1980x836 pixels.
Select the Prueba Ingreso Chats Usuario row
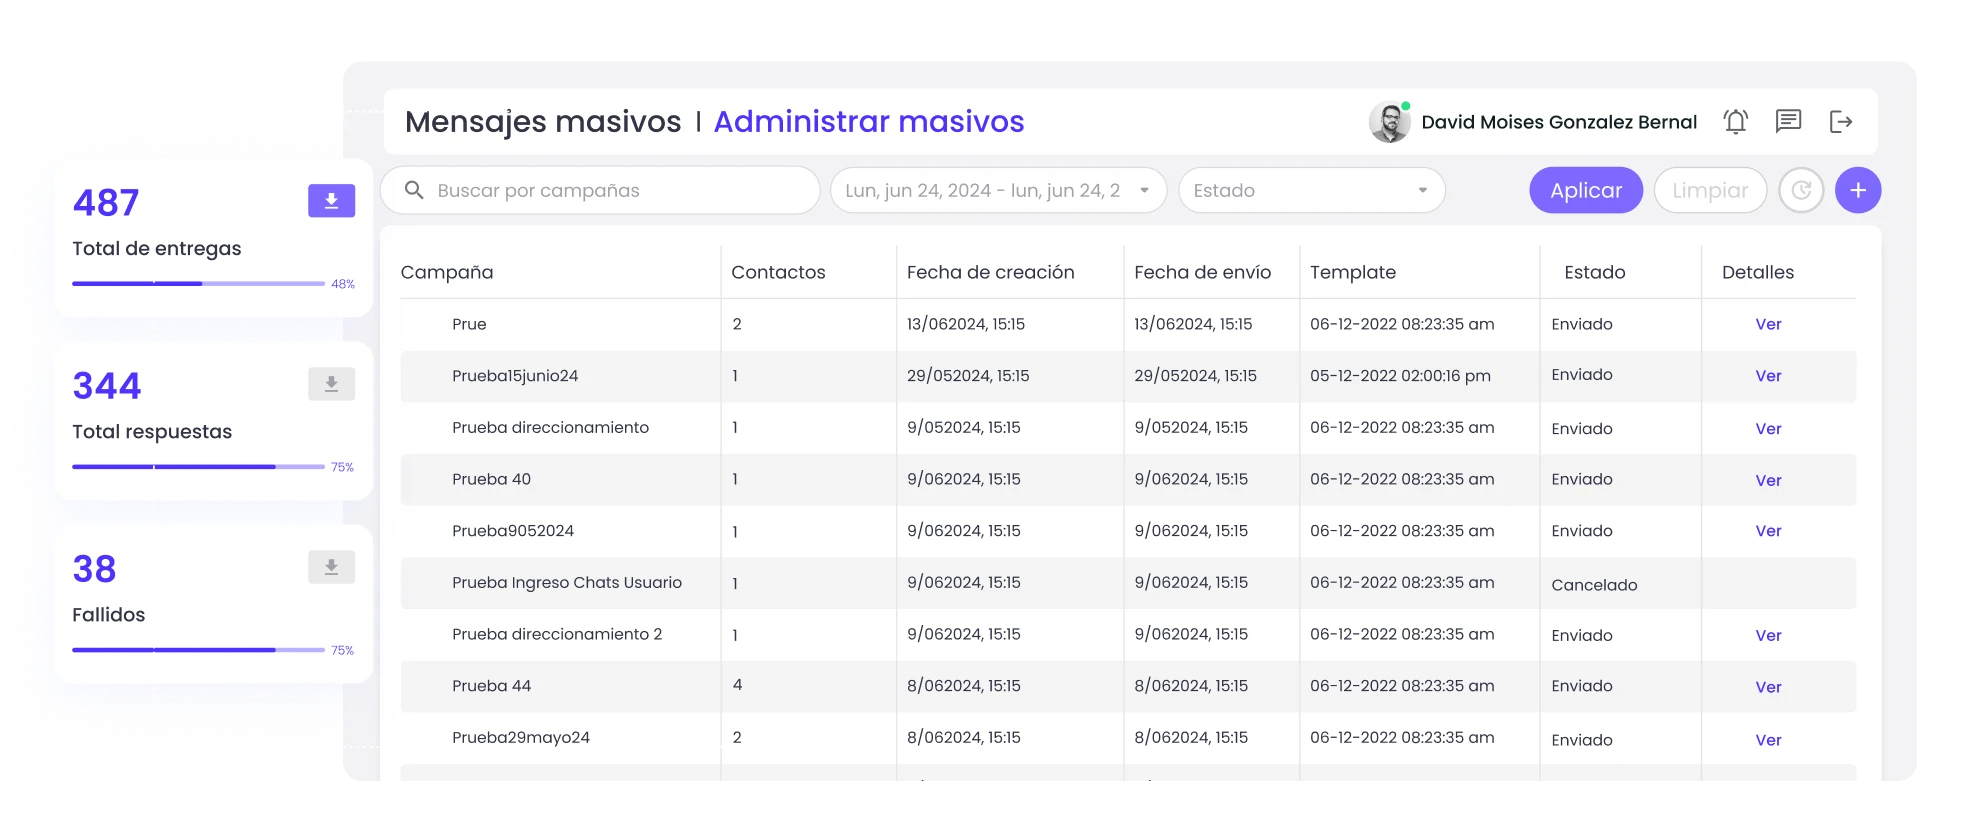pyautogui.click(x=1128, y=583)
